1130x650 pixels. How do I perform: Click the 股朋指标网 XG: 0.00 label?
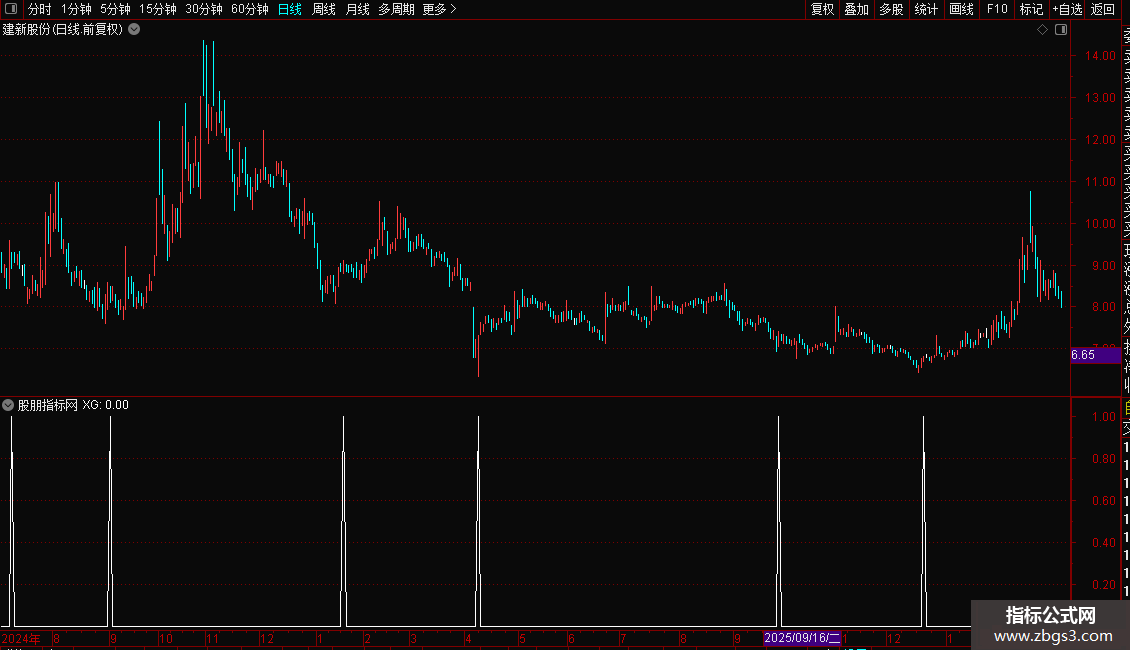coord(74,405)
